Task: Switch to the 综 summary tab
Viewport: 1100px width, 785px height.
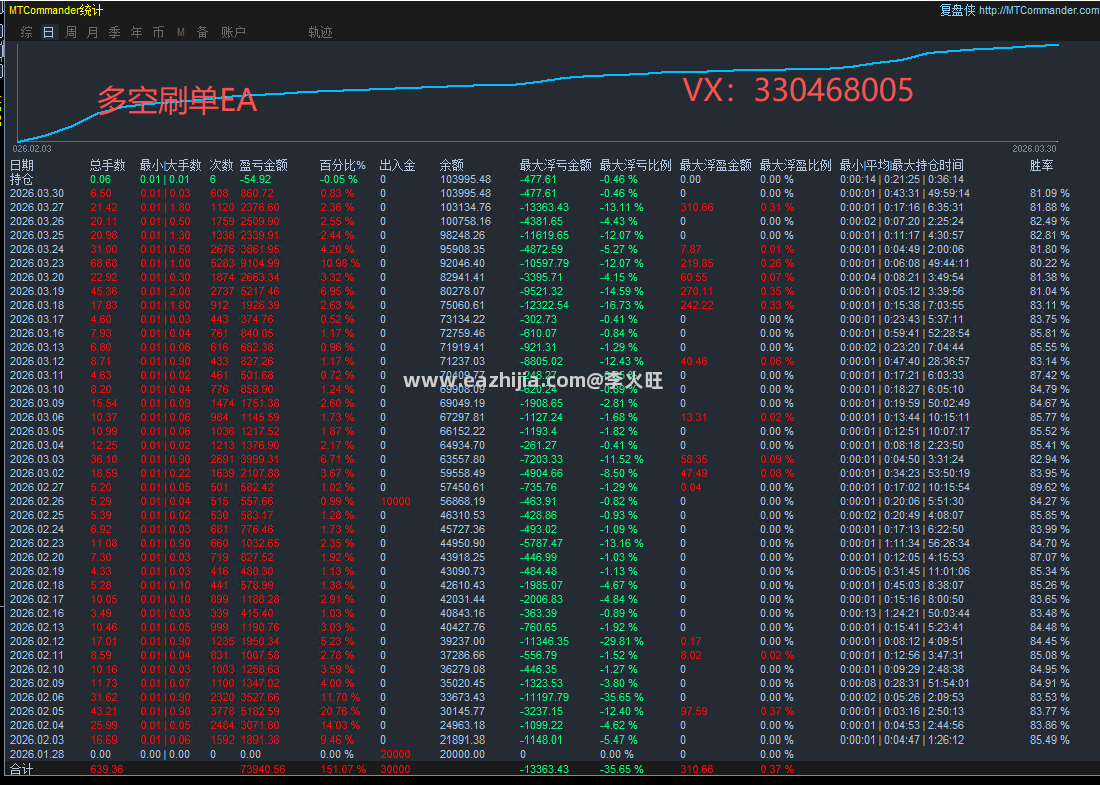Action: [x=27, y=32]
